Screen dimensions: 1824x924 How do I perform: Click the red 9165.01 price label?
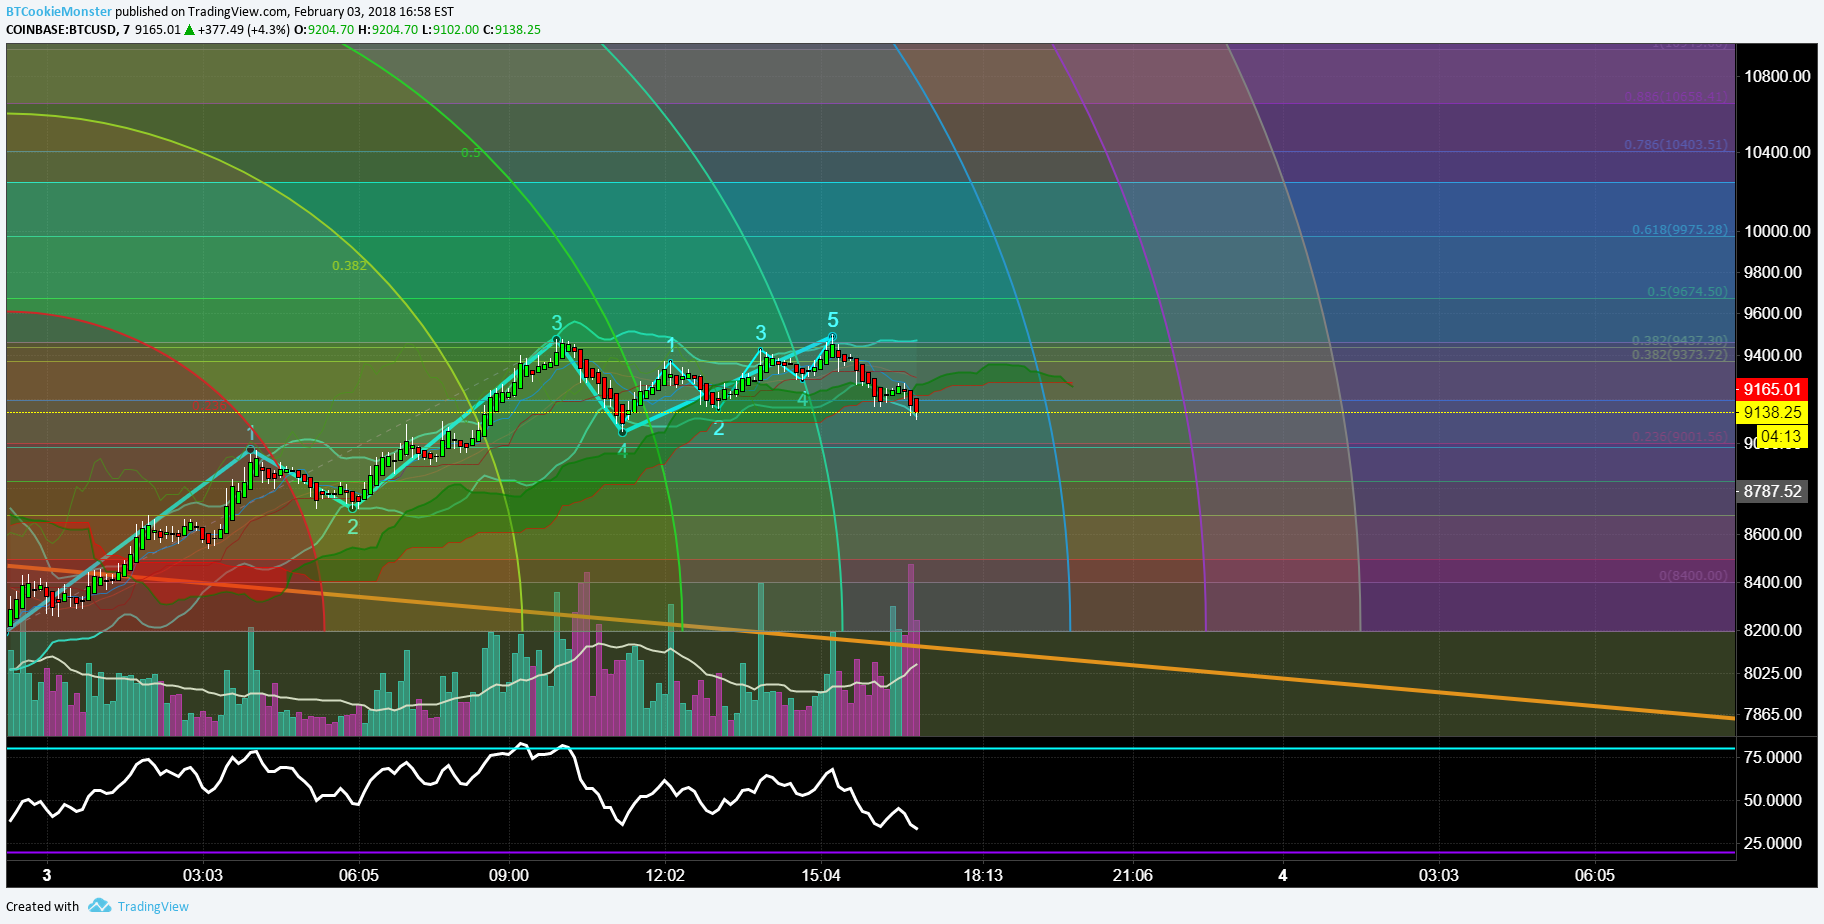tap(1772, 389)
